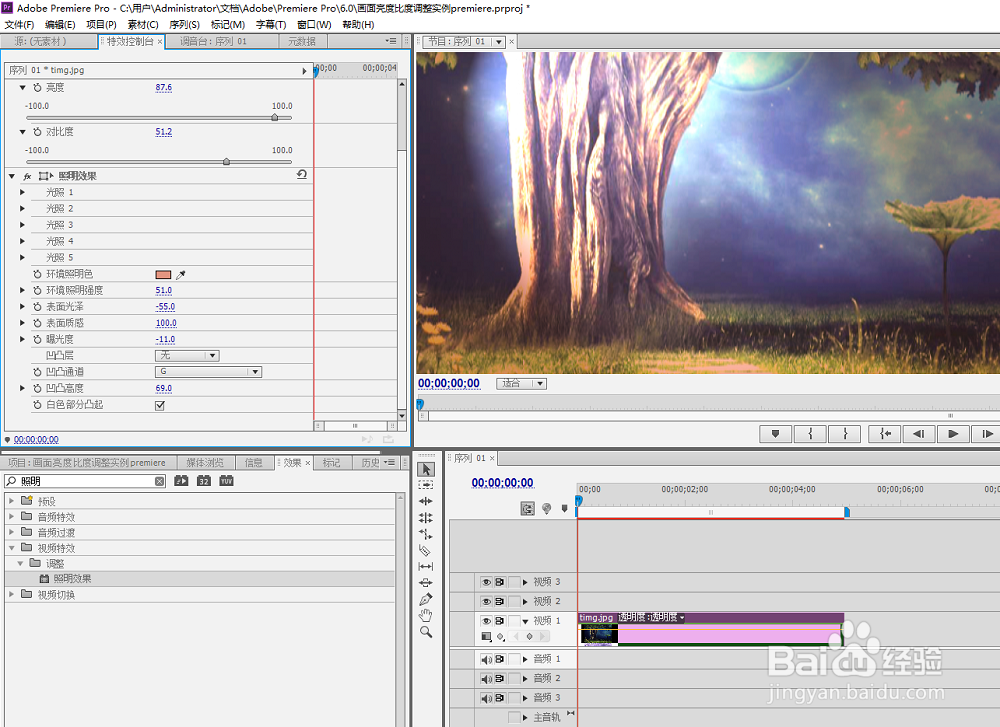Collapse the 照明效果 effect group

pyautogui.click(x=11, y=176)
